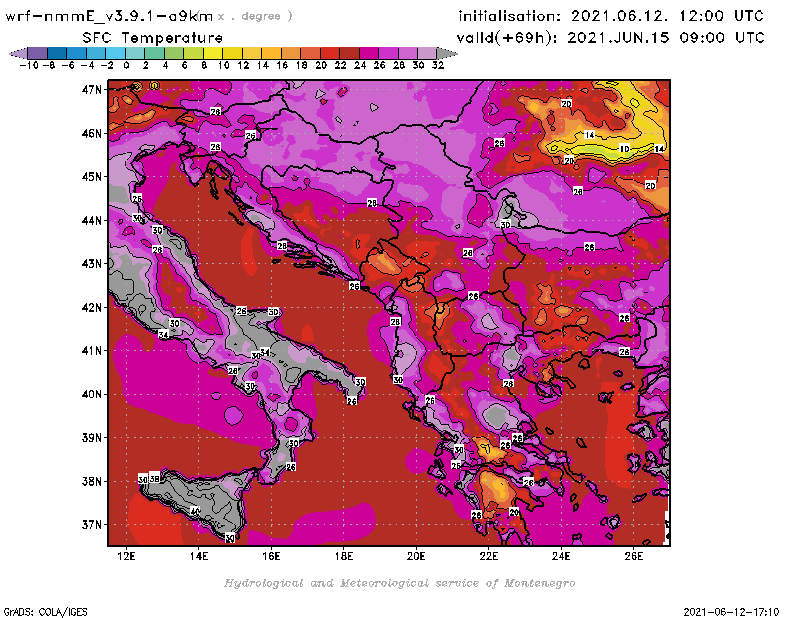Click the latitude axis label 45N
This screenshot has height=618, width=800.
pyautogui.click(x=92, y=177)
